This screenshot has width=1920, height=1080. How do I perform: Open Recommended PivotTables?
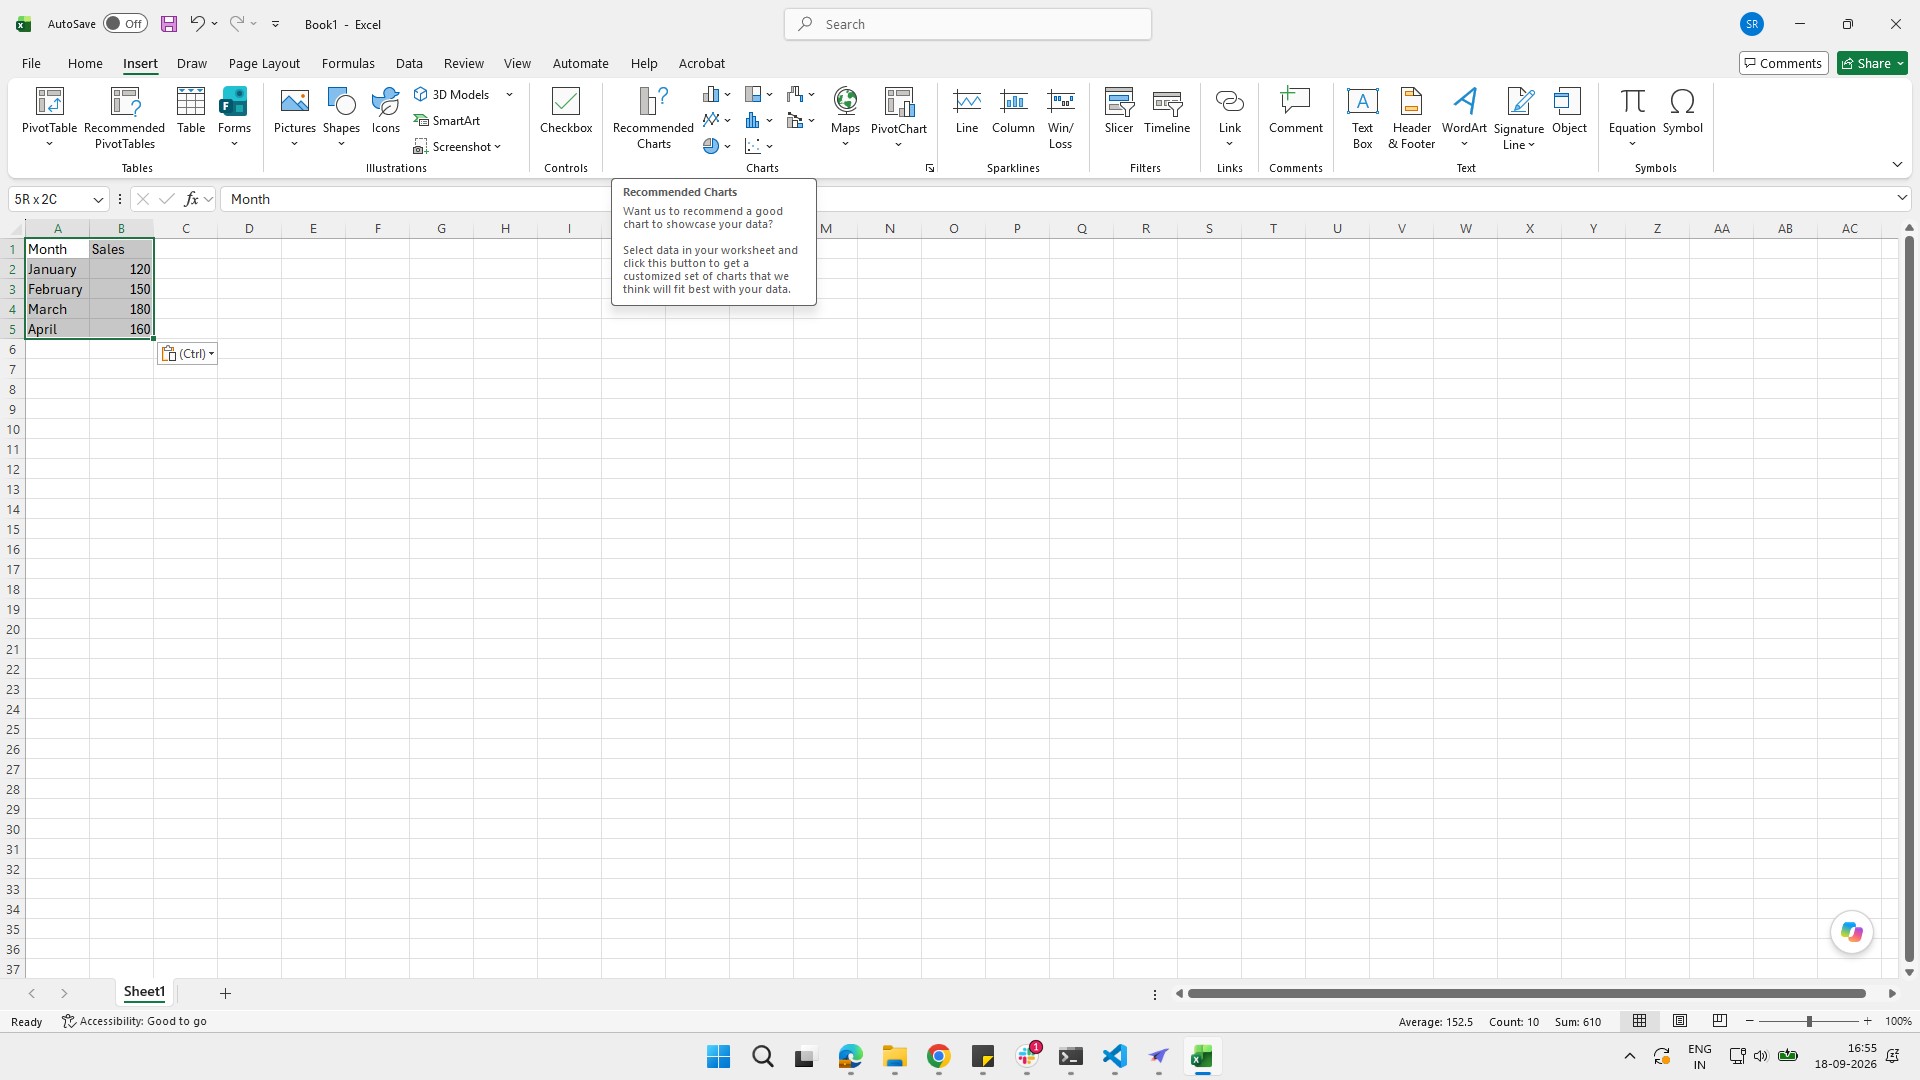click(x=124, y=118)
